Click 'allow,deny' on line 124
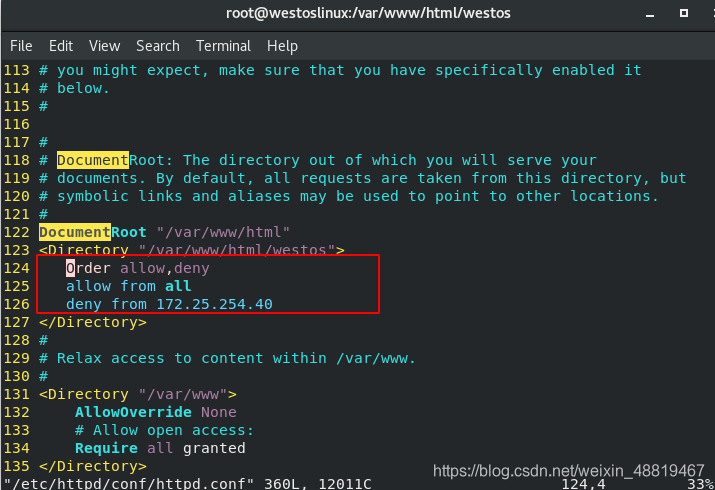The image size is (715, 490). (x=165, y=268)
